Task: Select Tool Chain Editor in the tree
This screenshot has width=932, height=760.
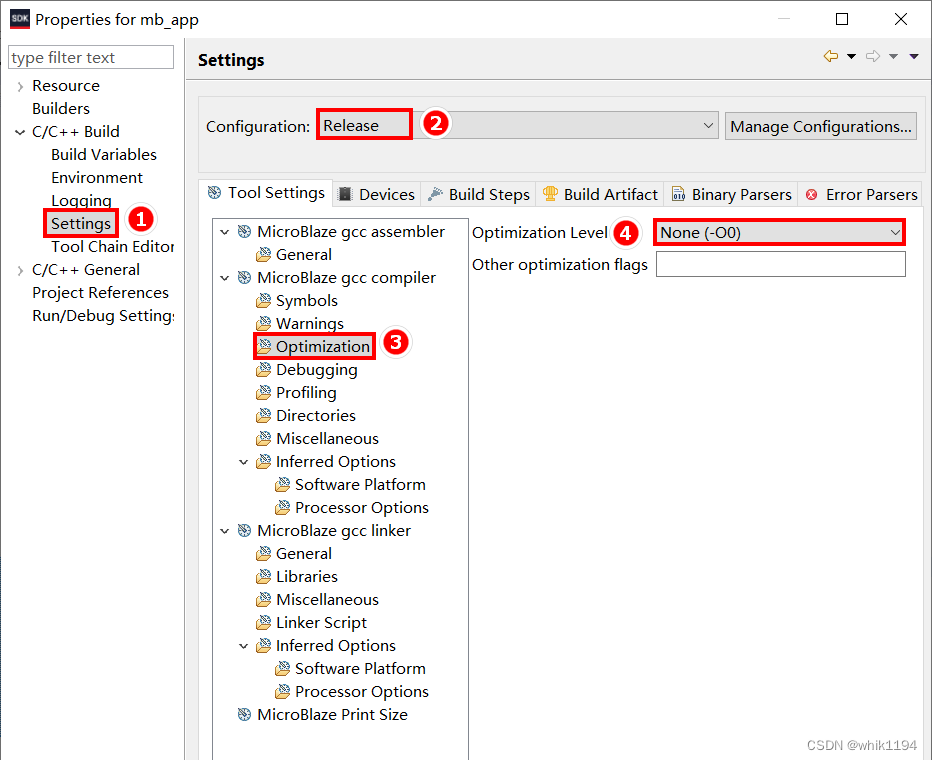Action: 112,247
